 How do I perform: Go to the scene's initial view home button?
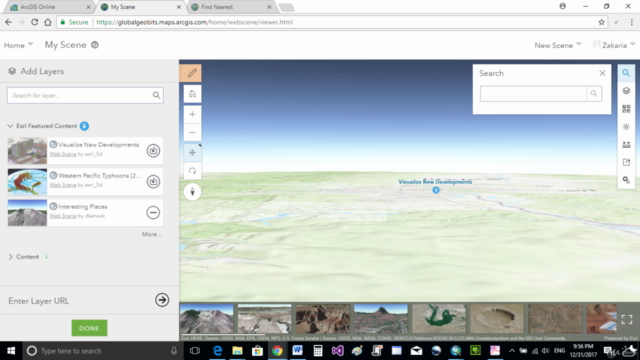[x=192, y=94]
